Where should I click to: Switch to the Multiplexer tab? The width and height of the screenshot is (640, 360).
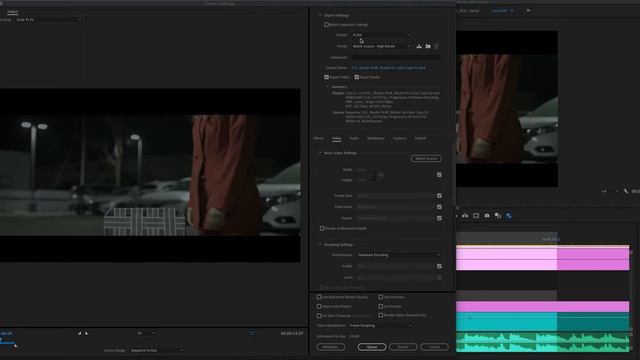point(376,139)
